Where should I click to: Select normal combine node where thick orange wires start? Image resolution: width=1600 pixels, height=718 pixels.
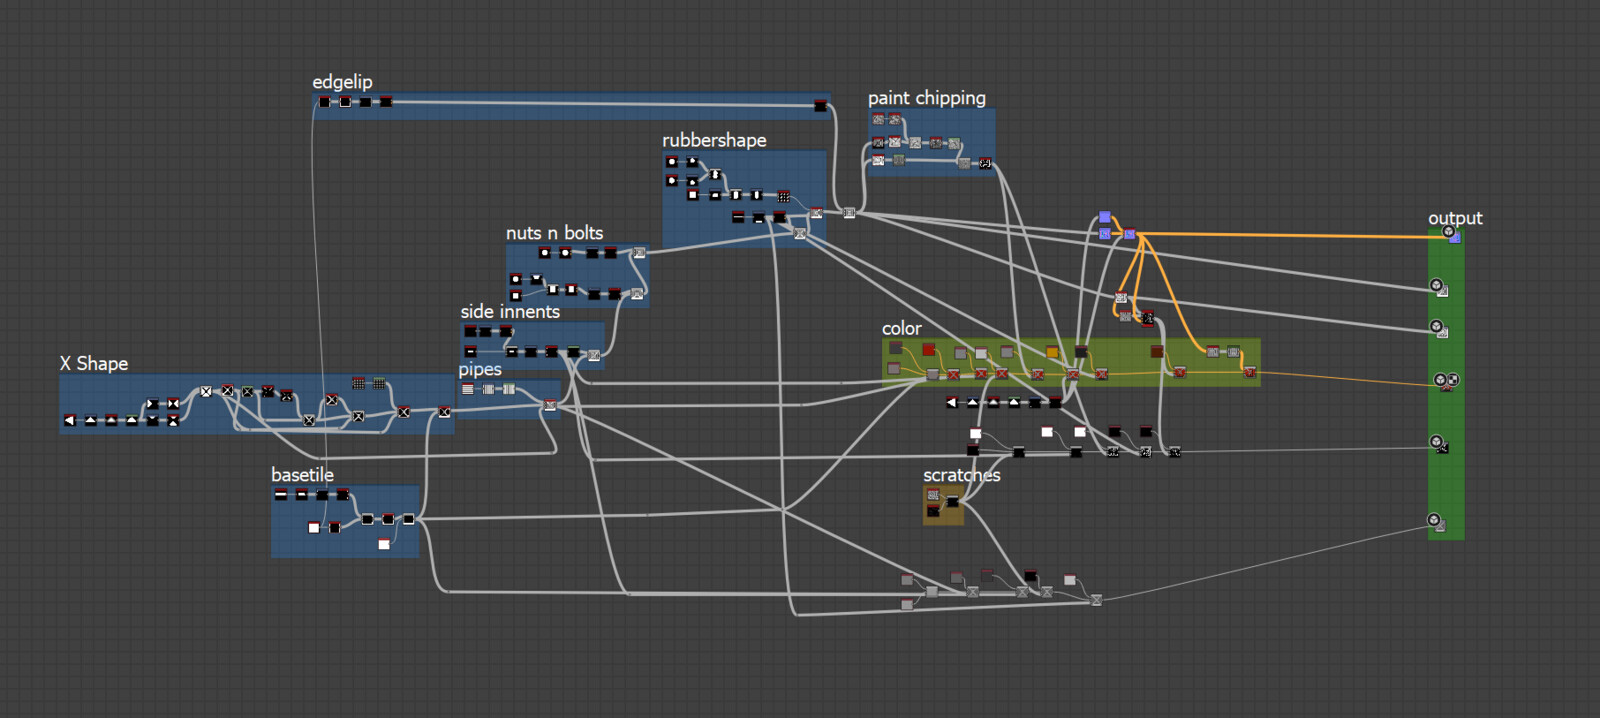coord(1130,234)
